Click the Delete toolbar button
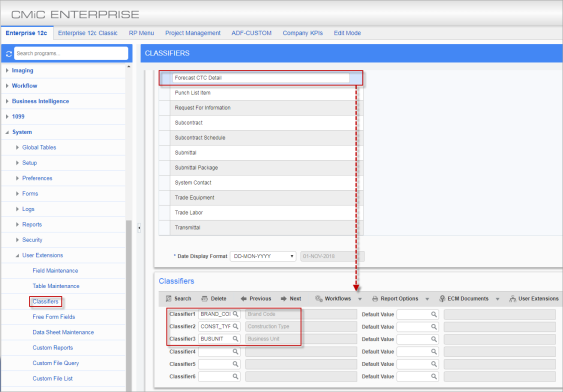Screen dimensions: 563x392 pyautogui.click(x=214, y=299)
